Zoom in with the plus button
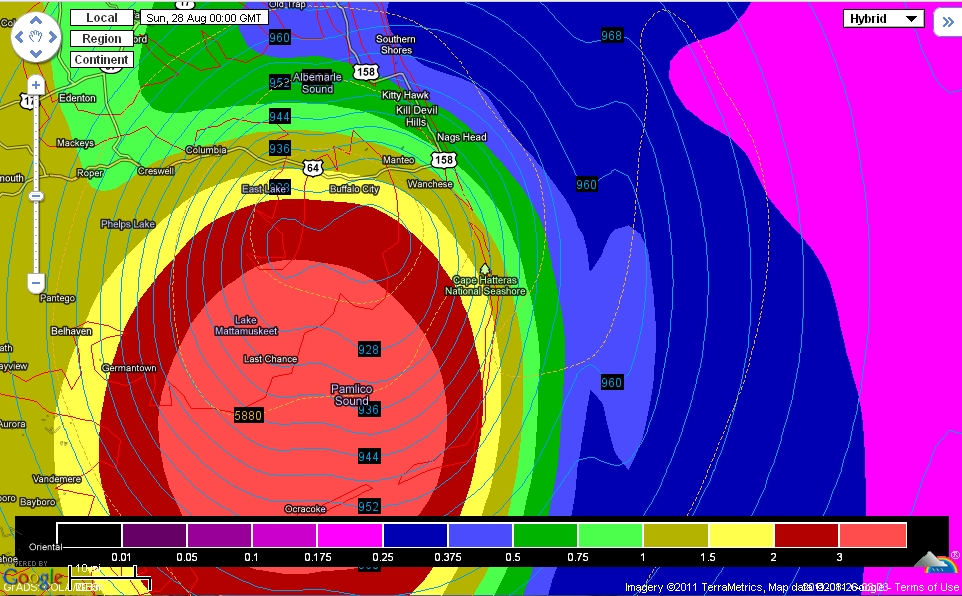 point(36,85)
